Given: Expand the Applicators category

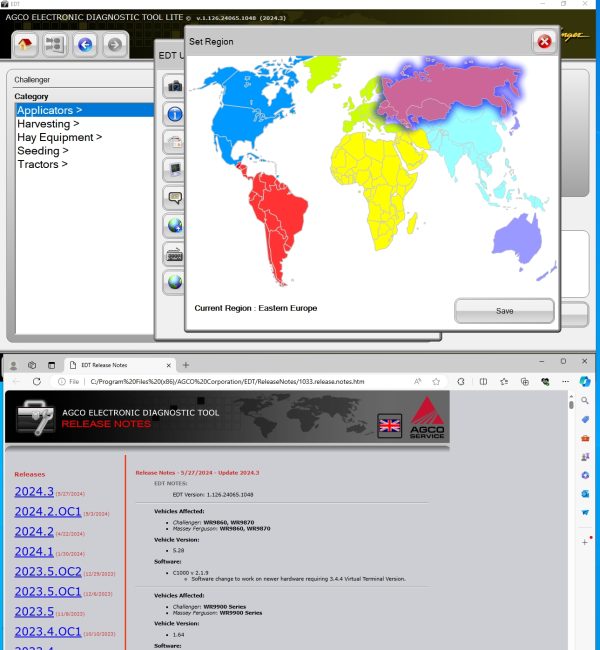Looking at the screenshot, I should coord(49,110).
